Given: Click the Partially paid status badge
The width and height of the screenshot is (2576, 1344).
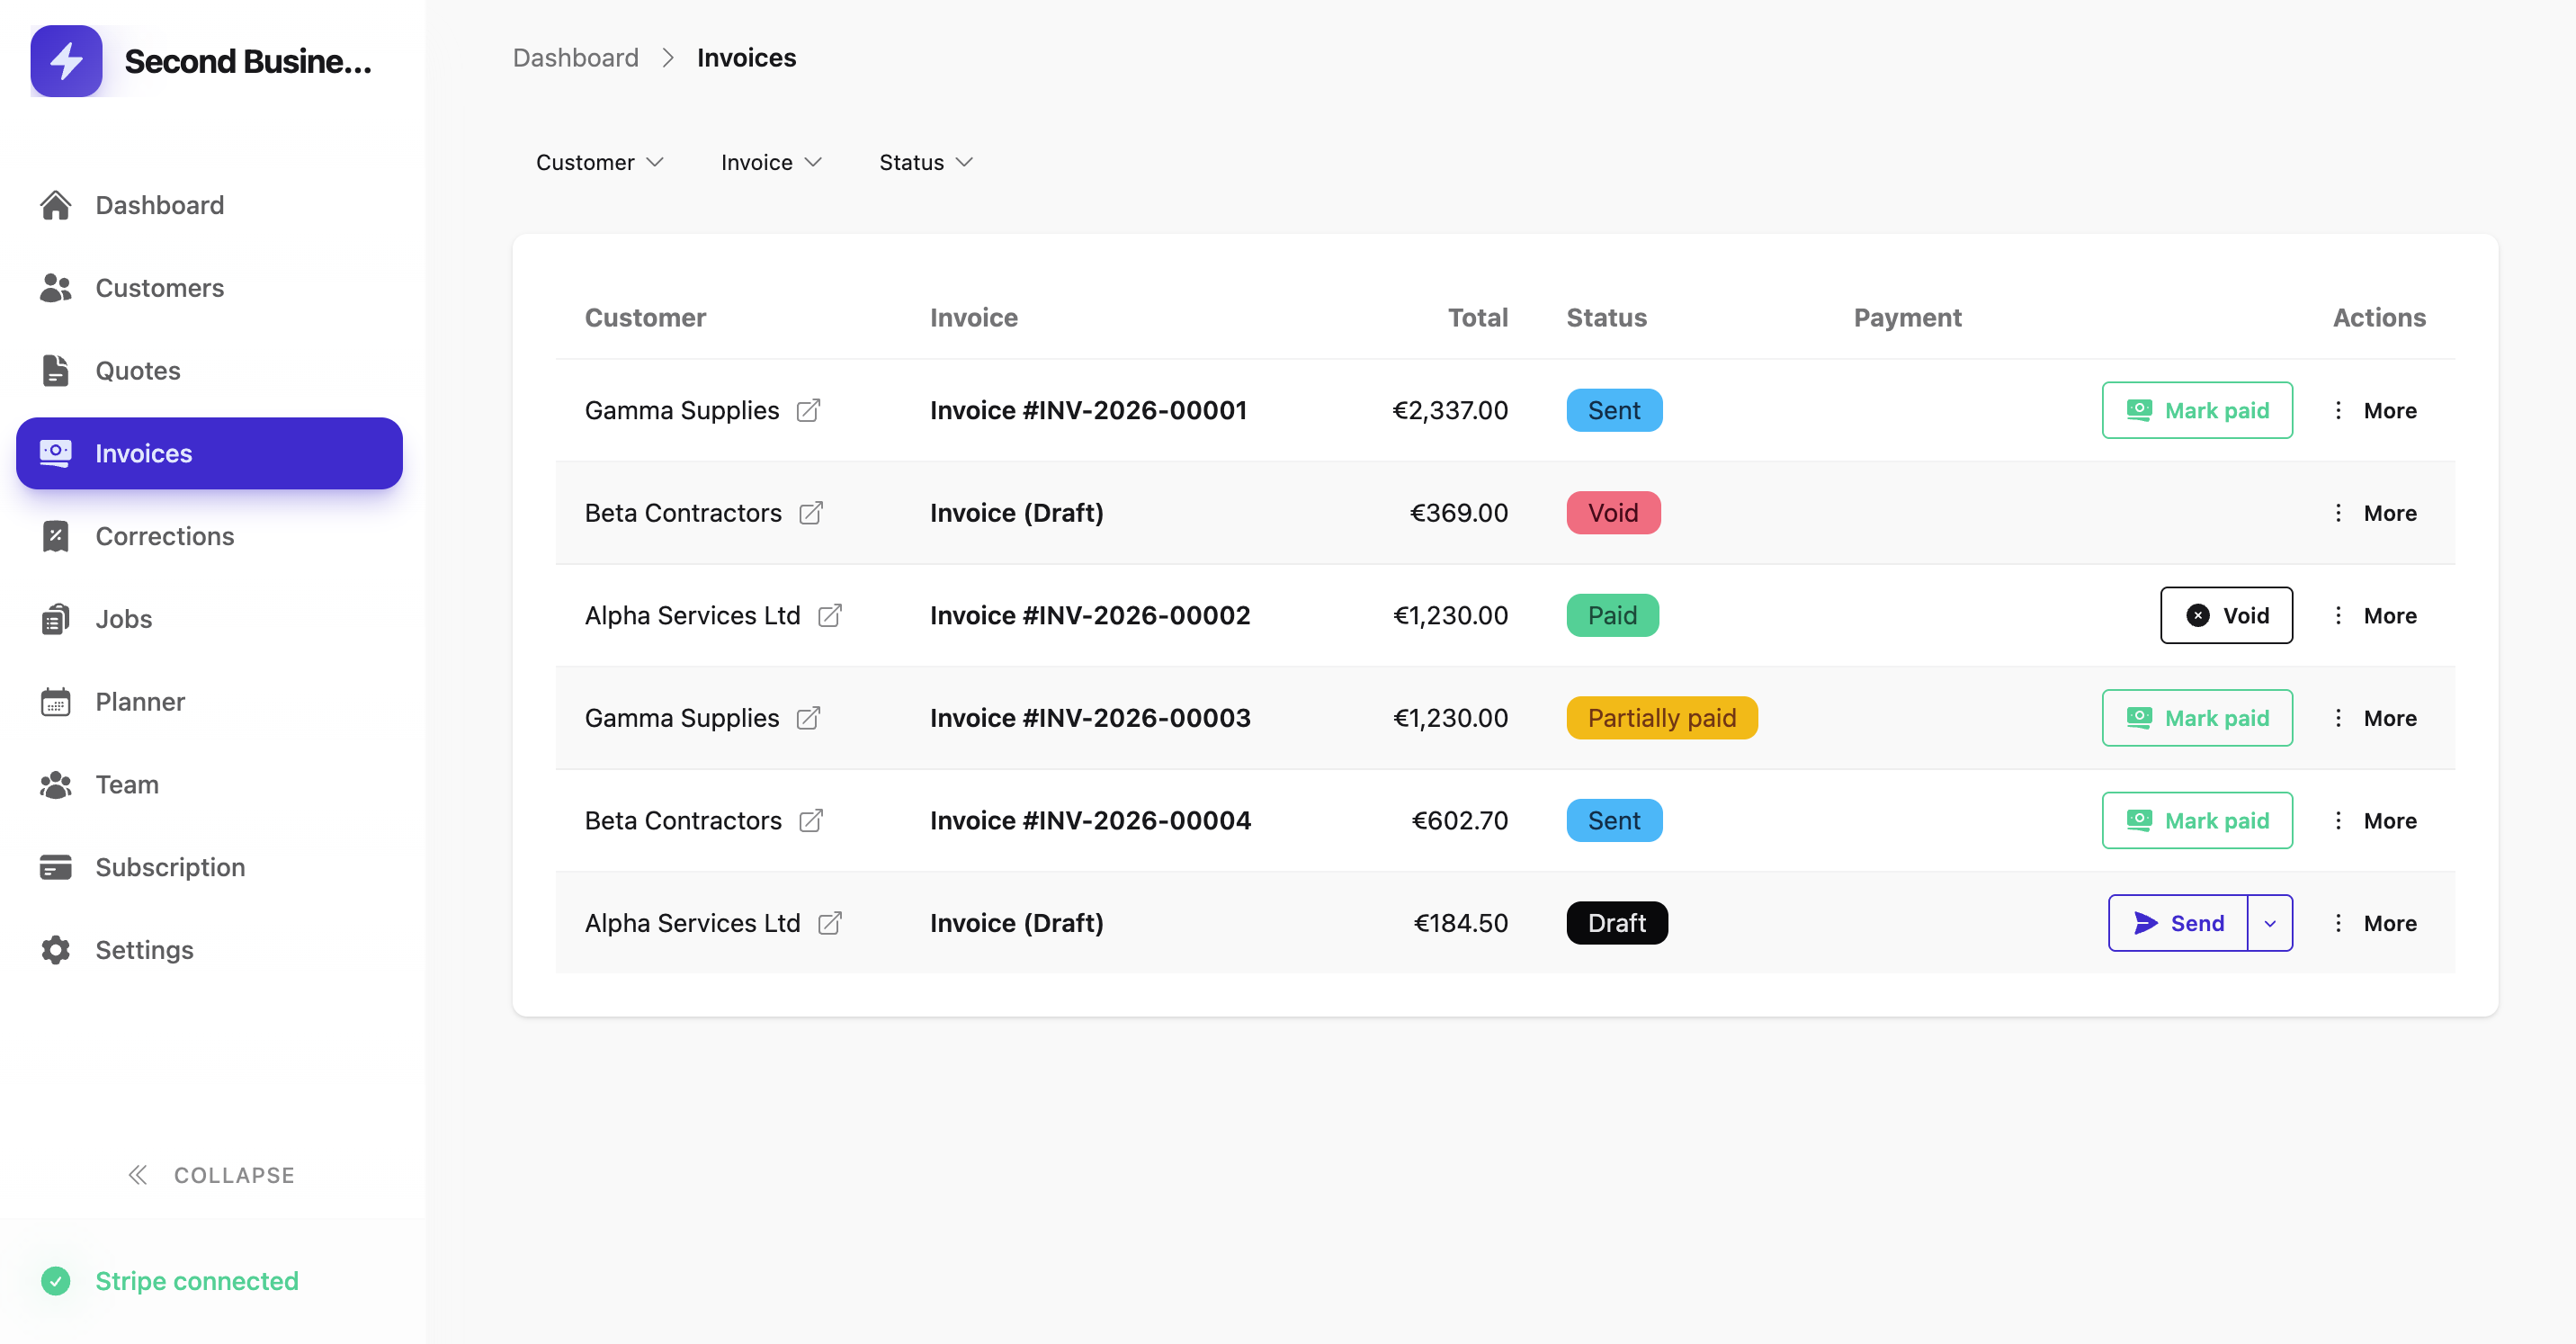Looking at the screenshot, I should click(1661, 718).
